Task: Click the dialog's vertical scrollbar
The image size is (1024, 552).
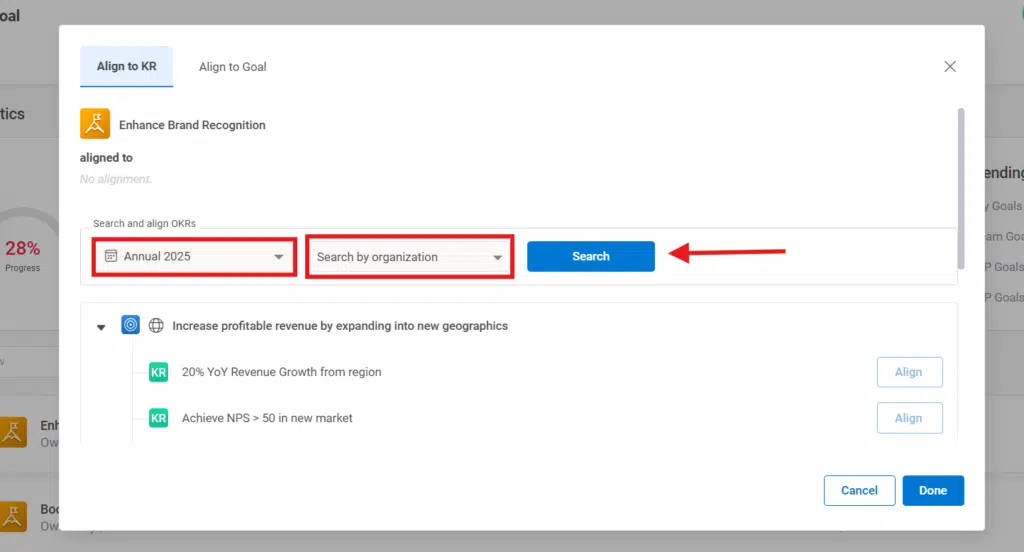Action: pos(961,189)
